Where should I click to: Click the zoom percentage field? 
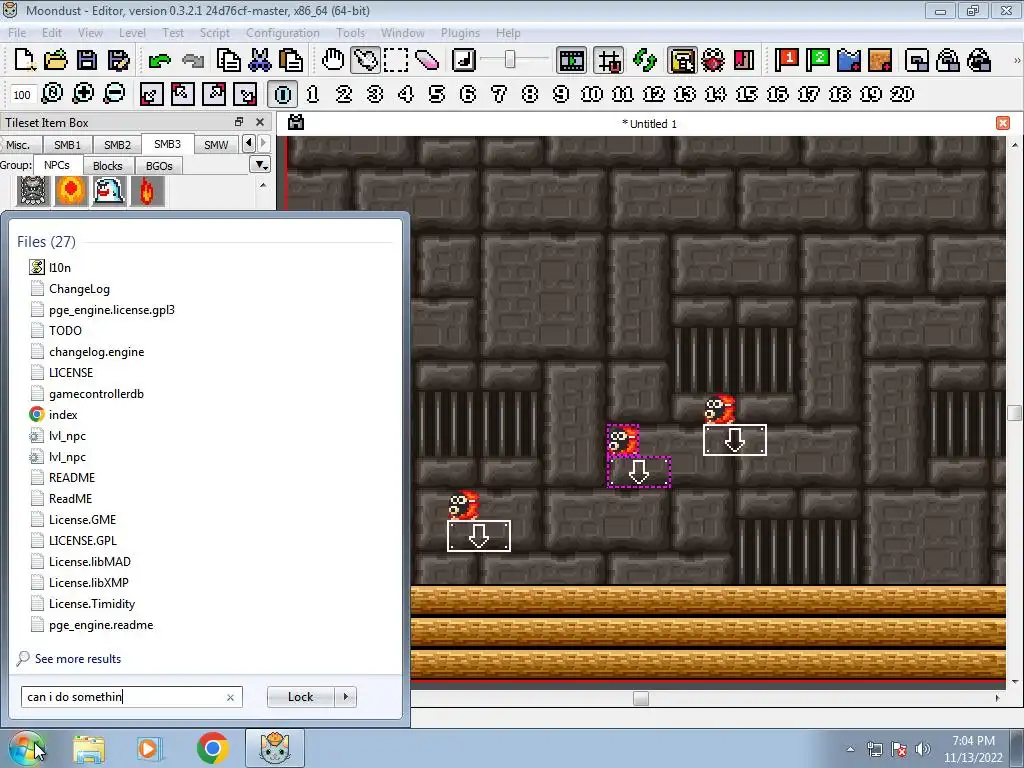point(22,95)
